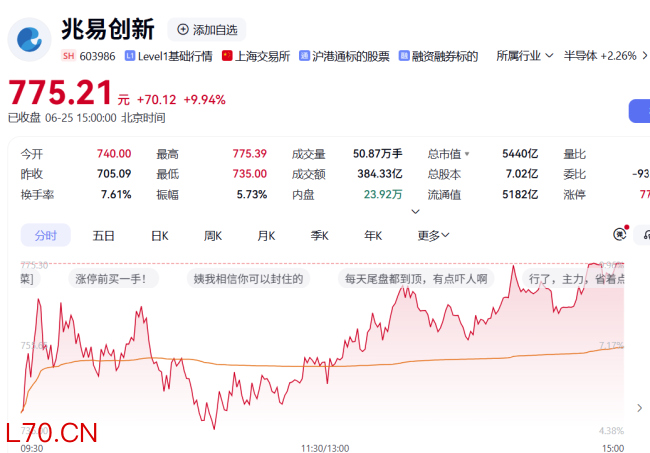
Task: Click the arrow after 半导体 +2.26%
Action: coord(645,56)
